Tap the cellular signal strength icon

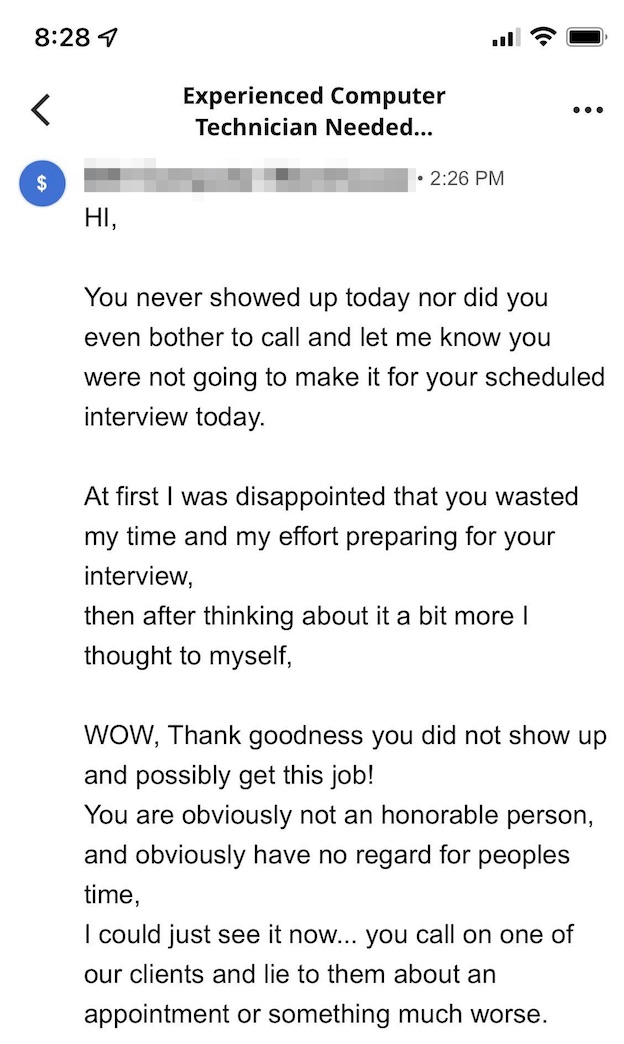pyautogui.click(x=506, y=38)
